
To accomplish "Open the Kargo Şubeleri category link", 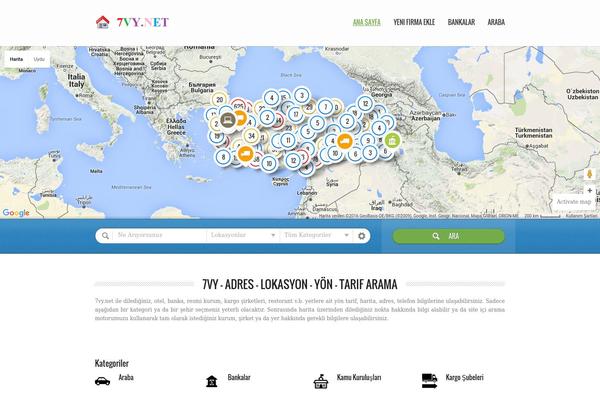I will (x=465, y=377).
